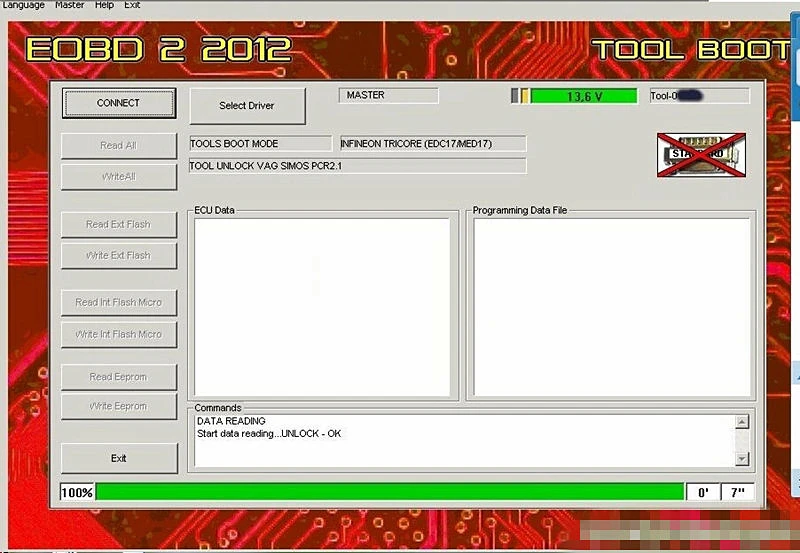
Task: Click the green 100% progress bar
Action: [x=390, y=492]
